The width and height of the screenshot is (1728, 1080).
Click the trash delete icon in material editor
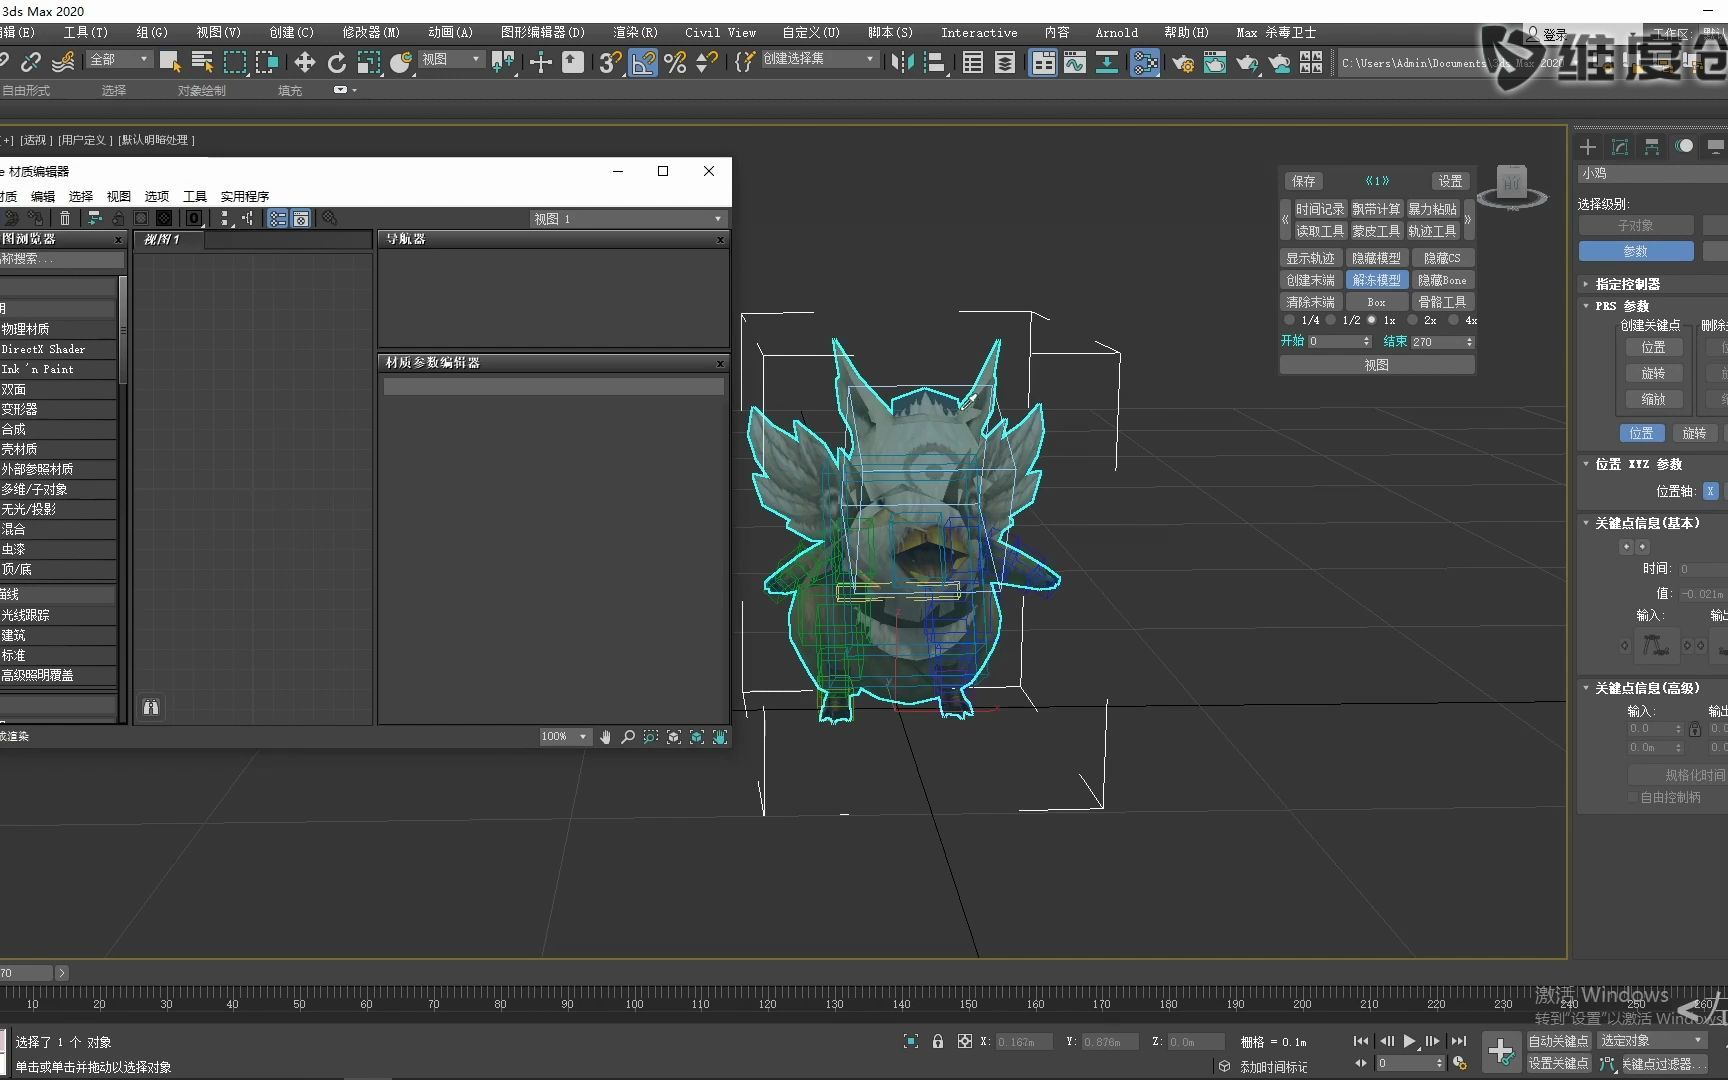[x=65, y=218]
